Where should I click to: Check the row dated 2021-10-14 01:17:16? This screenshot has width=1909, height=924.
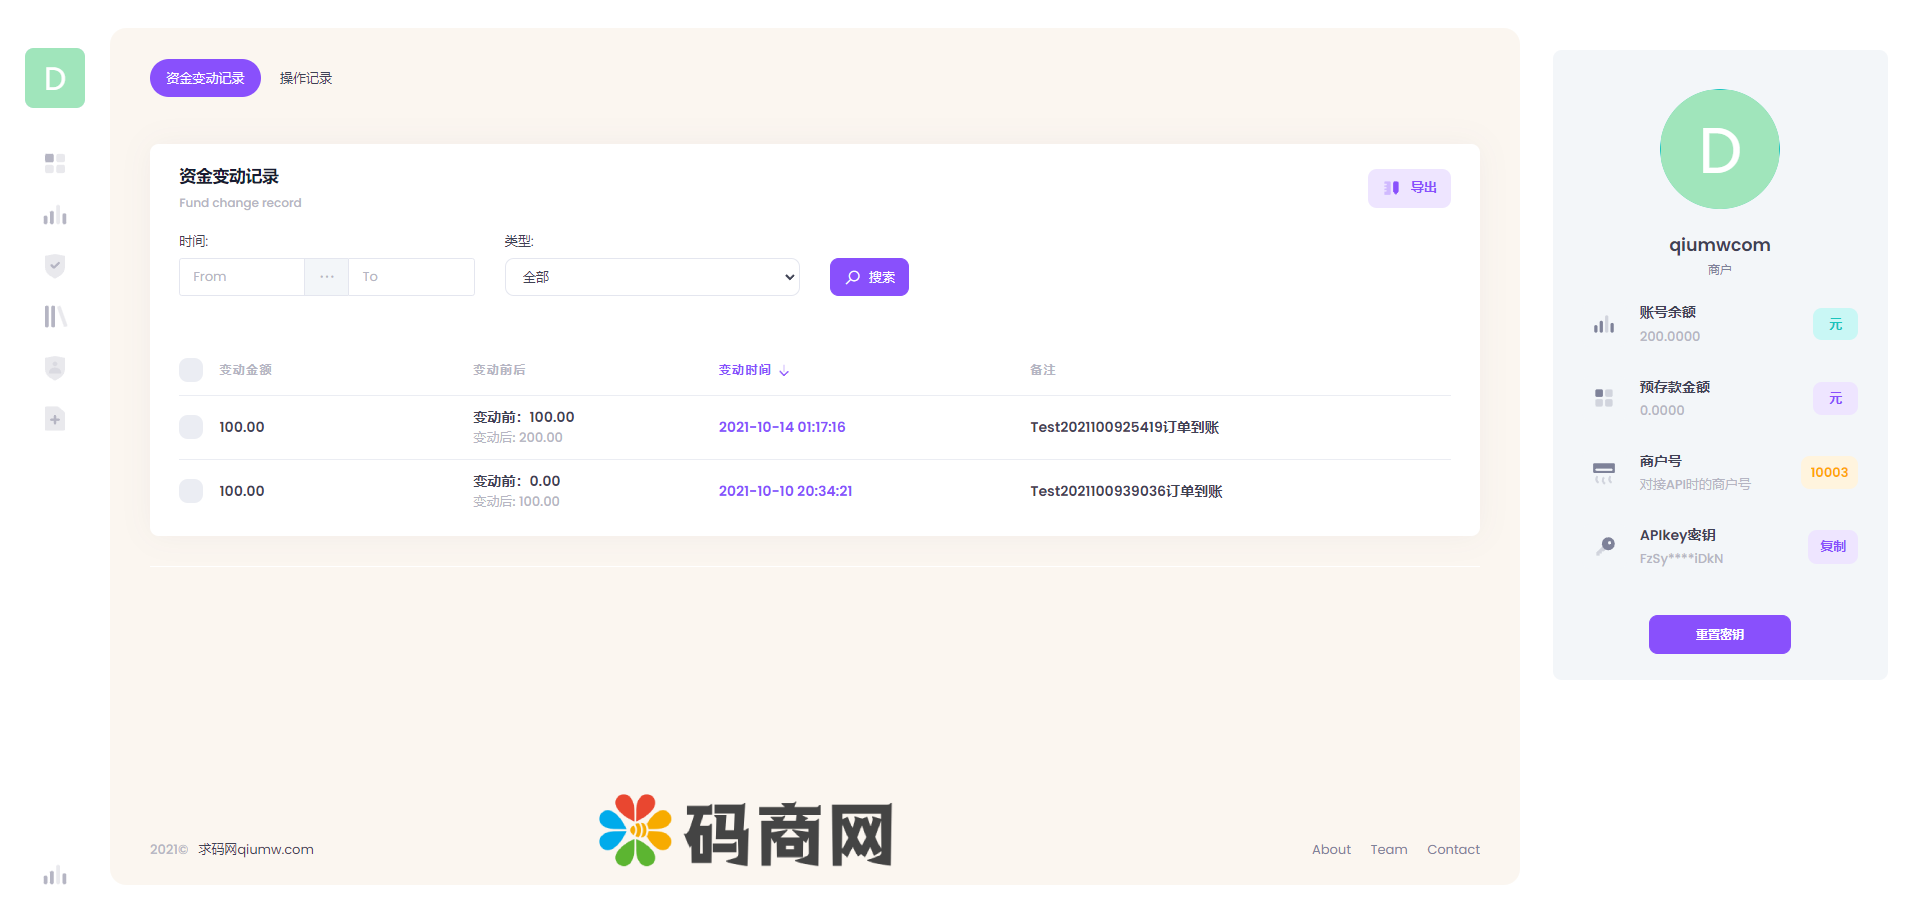click(x=191, y=427)
